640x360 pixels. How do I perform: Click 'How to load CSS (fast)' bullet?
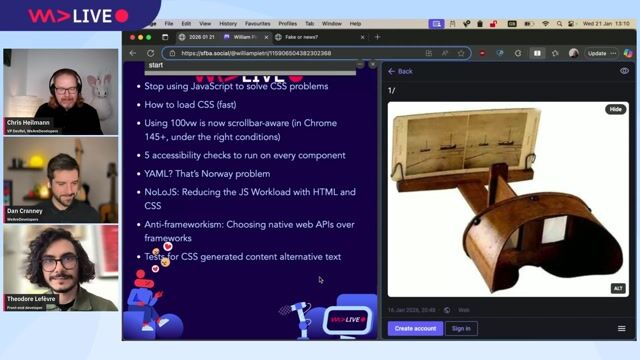click(x=190, y=105)
